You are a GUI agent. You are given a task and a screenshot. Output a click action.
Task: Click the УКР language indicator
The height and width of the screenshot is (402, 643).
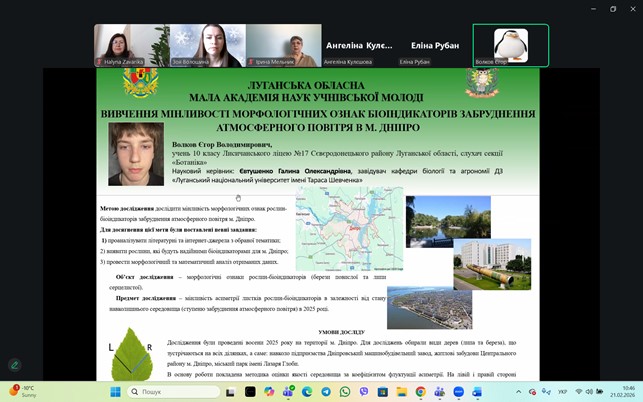pyautogui.click(x=562, y=392)
